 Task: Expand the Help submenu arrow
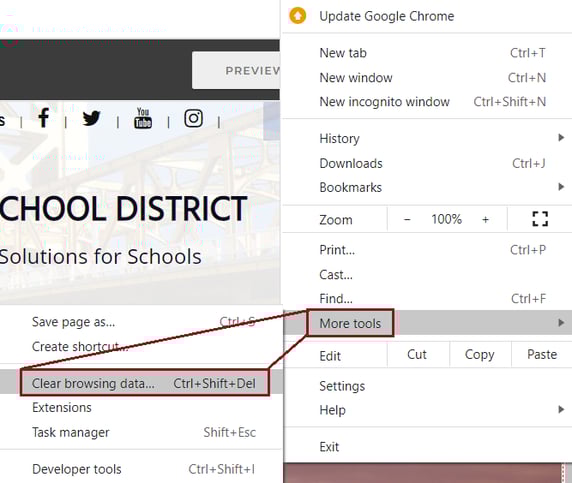pos(561,409)
